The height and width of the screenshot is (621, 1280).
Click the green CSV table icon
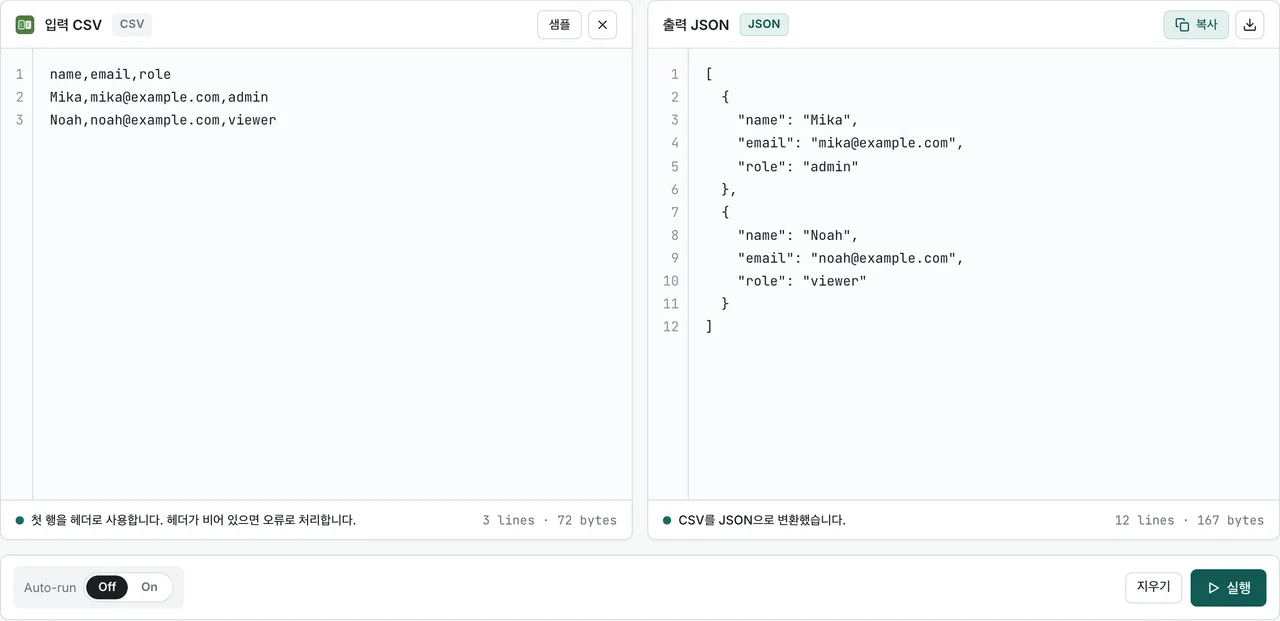25,25
